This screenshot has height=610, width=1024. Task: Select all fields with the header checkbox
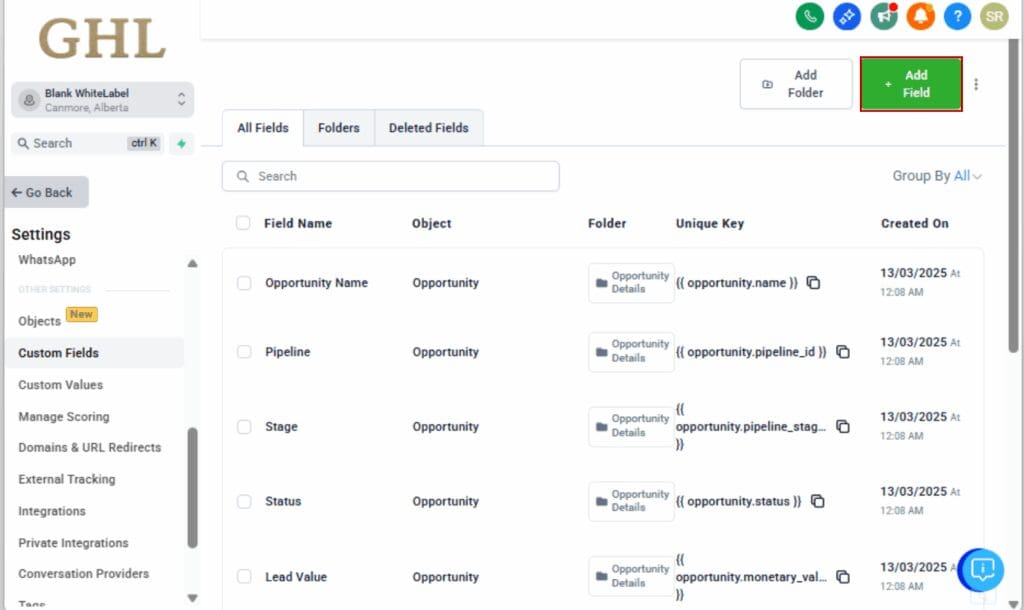pyautogui.click(x=243, y=223)
